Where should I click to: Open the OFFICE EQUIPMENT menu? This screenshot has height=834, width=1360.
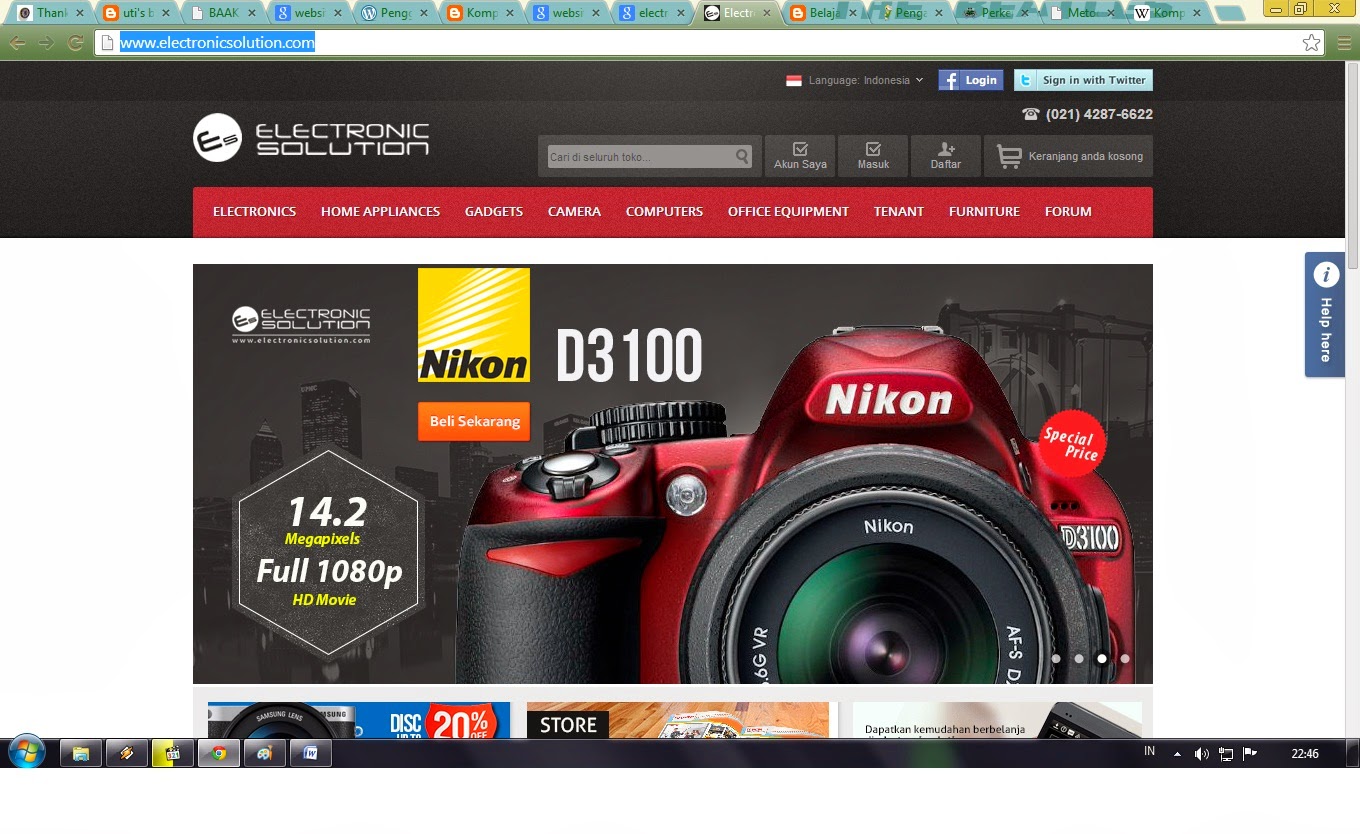click(x=788, y=211)
